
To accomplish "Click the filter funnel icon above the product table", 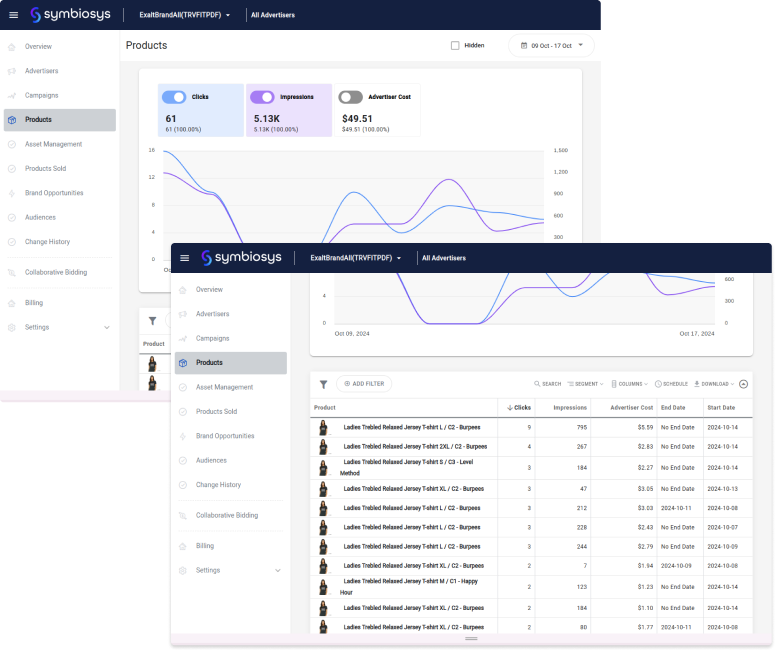I will [324, 384].
